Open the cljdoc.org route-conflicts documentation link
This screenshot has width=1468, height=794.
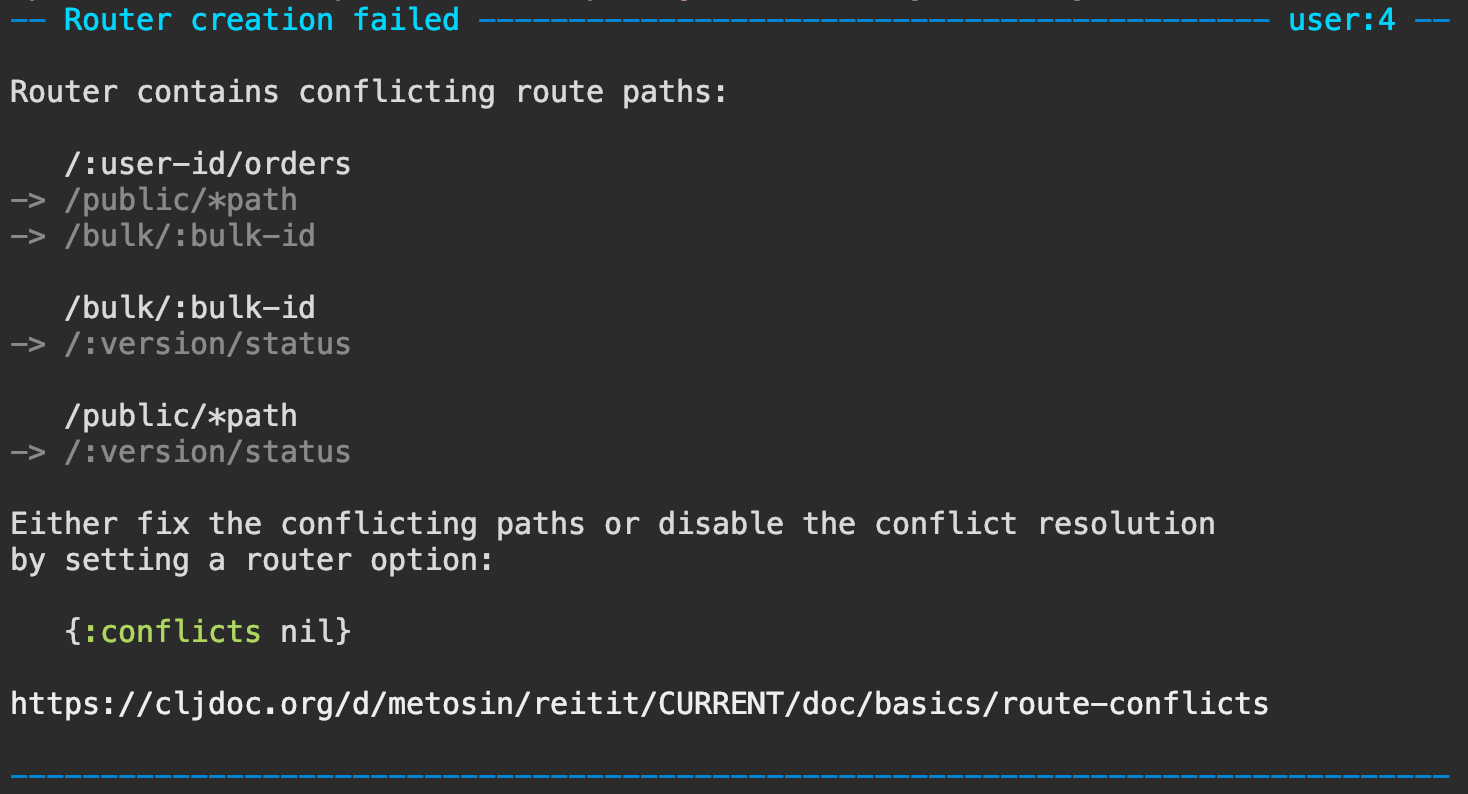[639, 704]
